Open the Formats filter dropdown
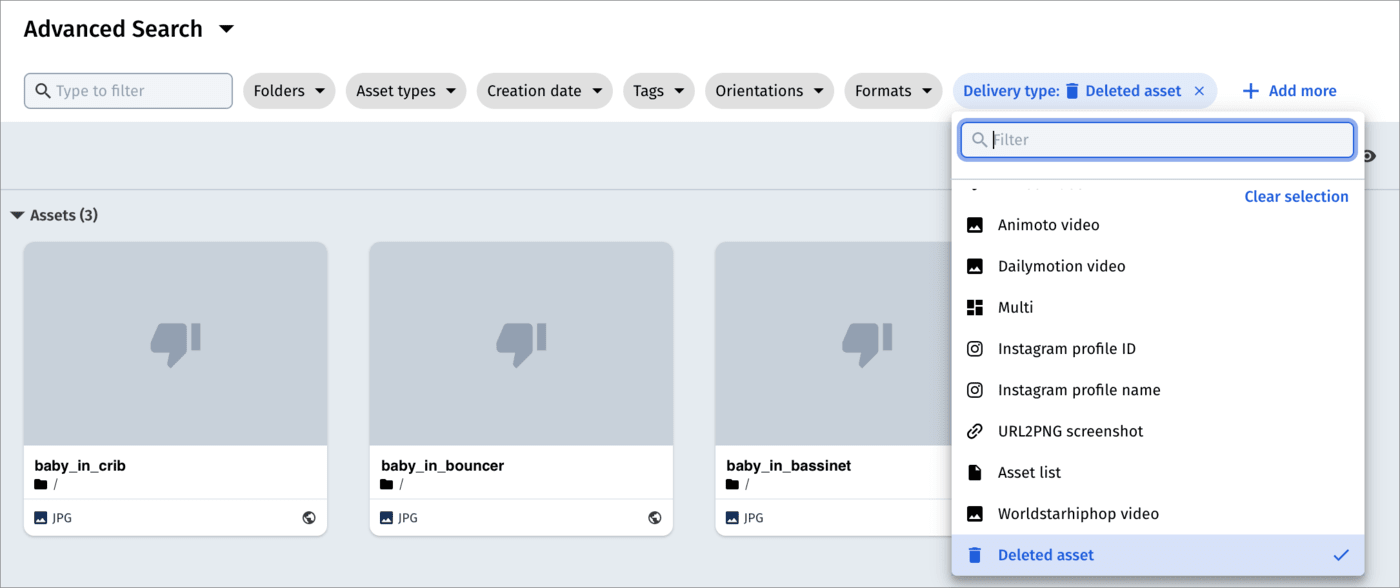This screenshot has height=588, width=1400. (x=894, y=91)
